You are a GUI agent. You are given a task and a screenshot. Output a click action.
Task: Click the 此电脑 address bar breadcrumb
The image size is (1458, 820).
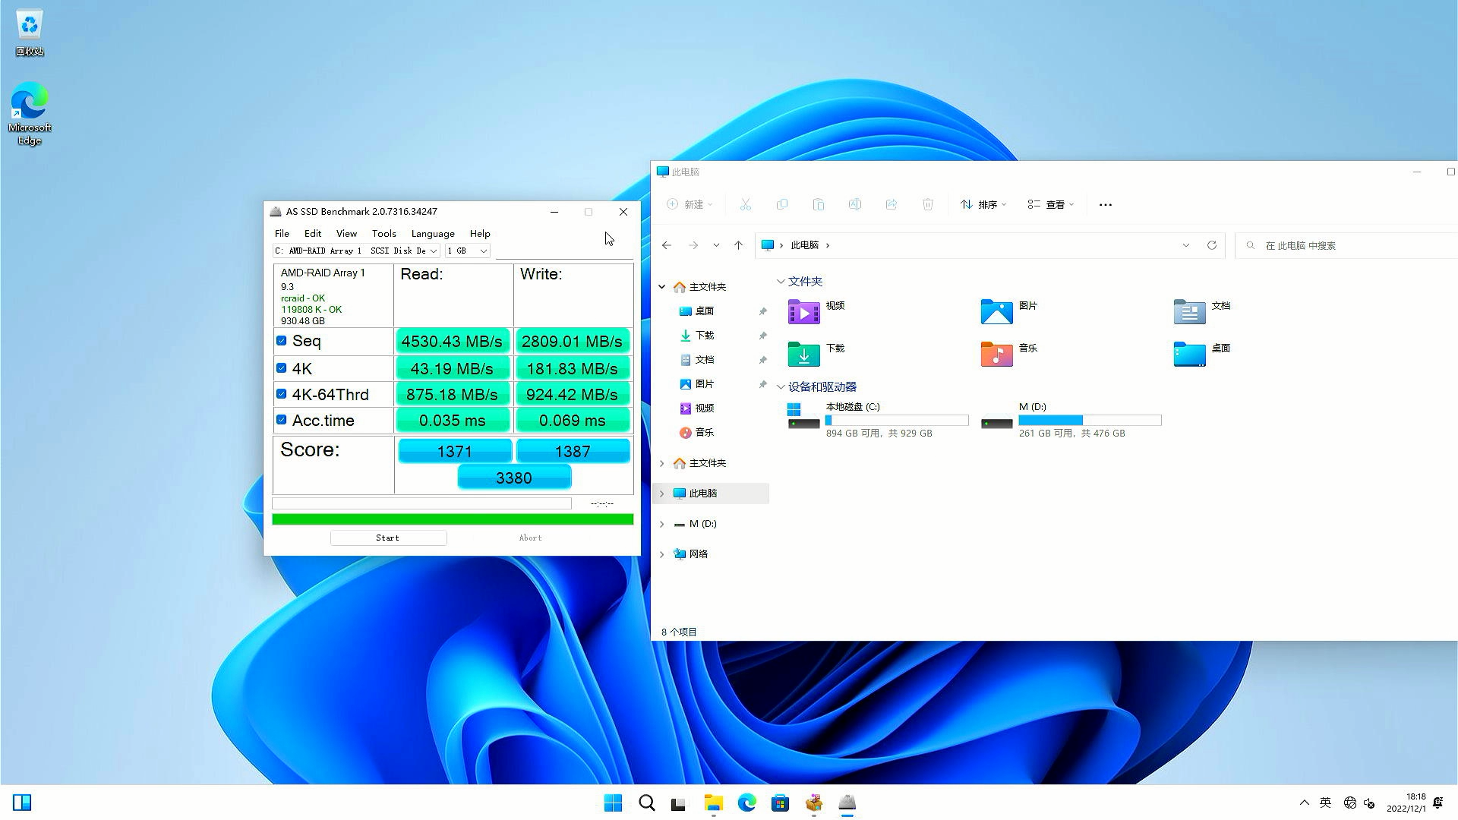coord(804,245)
